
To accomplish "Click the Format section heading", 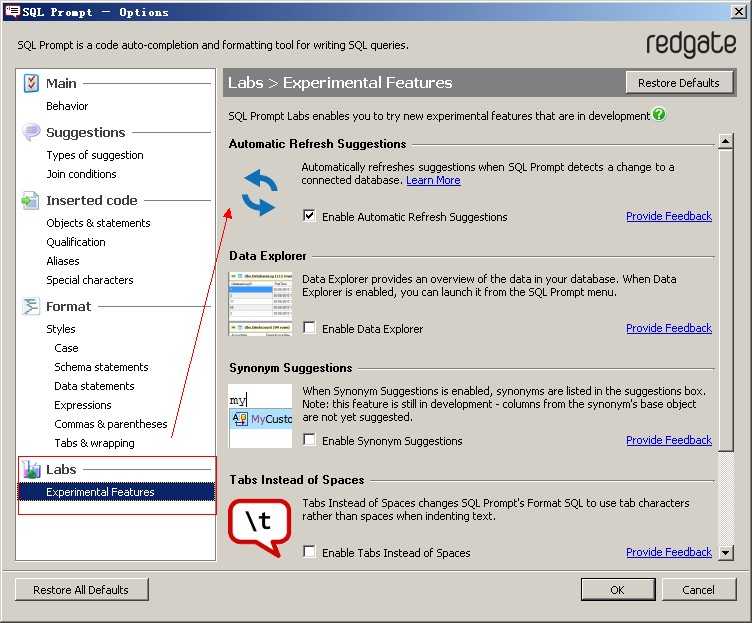I will point(68,306).
